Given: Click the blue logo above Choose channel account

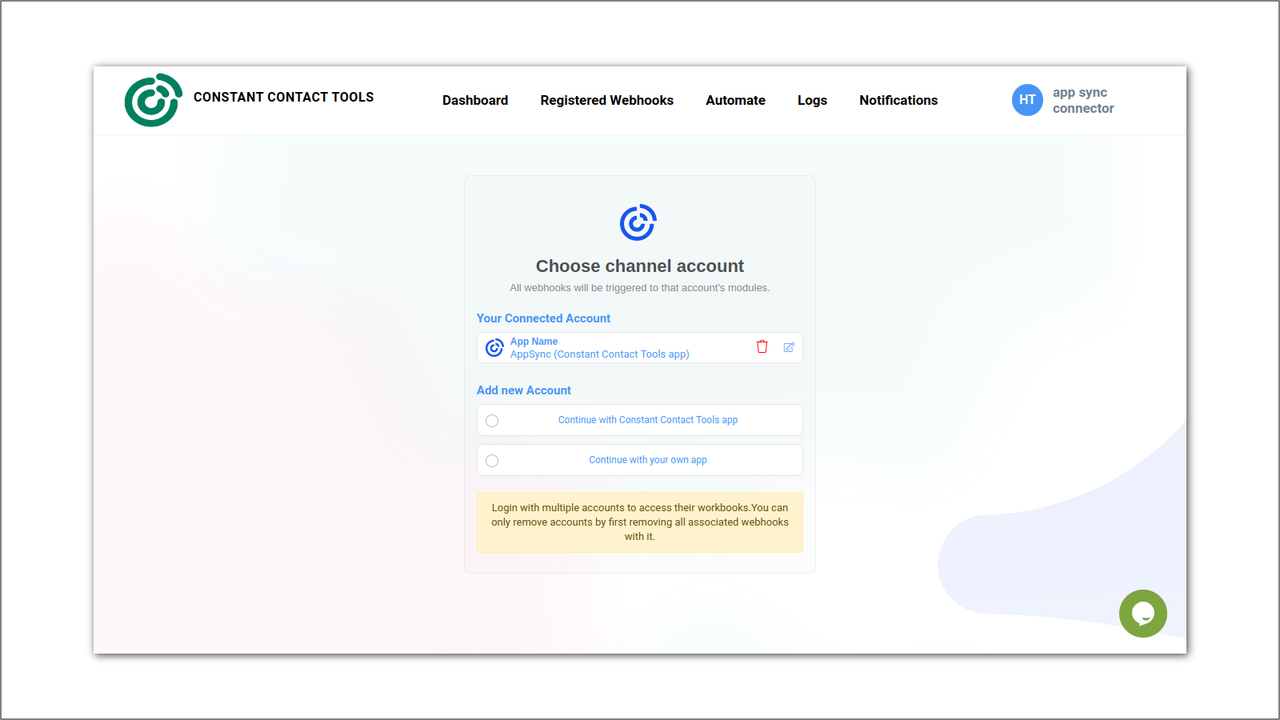Looking at the screenshot, I should [x=639, y=222].
